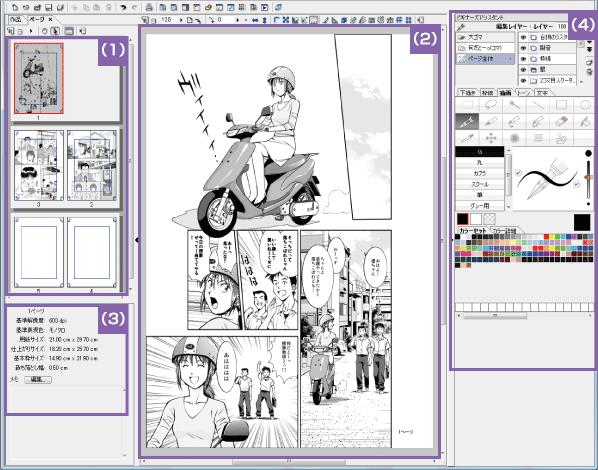Select the soft blur brush tool

click(514, 138)
